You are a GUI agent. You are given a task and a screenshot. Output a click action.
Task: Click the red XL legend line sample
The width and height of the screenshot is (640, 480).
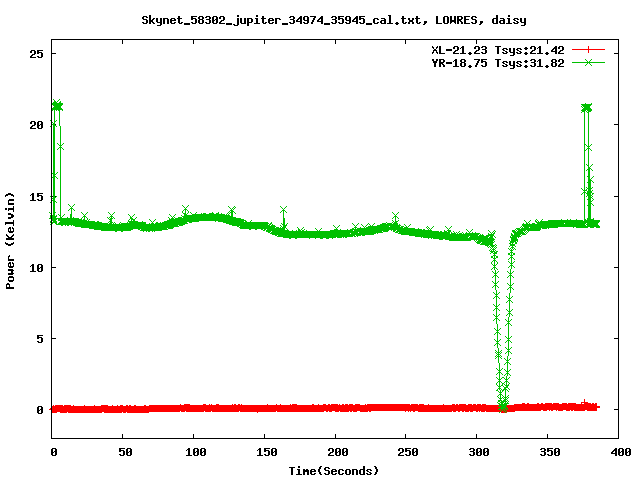pos(588,50)
